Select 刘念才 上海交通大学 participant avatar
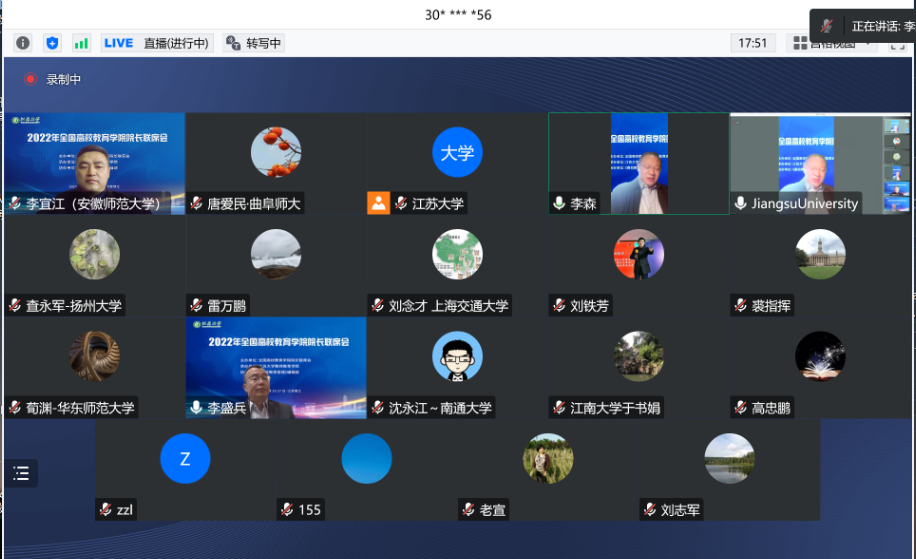The image size is (916, 559). pyautogui.click(x=457, y=254)
